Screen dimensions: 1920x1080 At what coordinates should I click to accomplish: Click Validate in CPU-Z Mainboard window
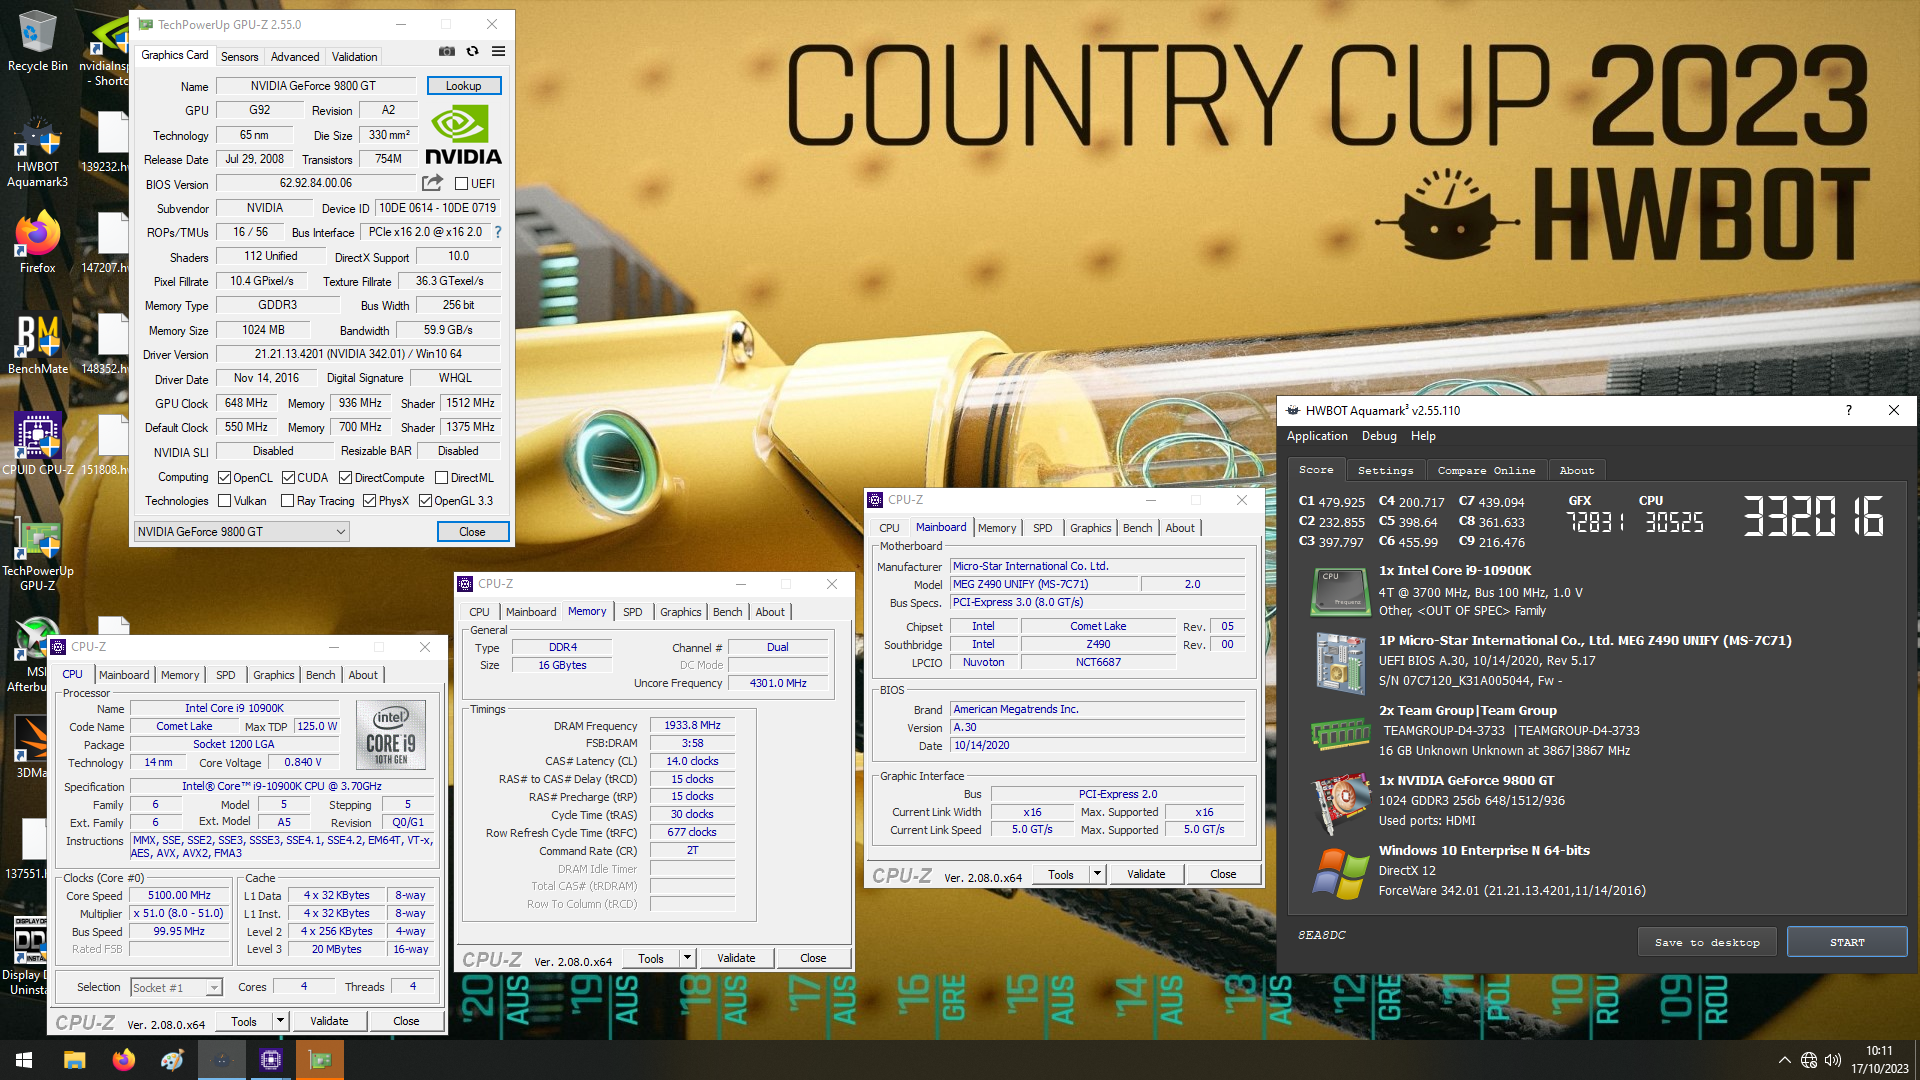pyautogui.click(x=1146, y=874)
